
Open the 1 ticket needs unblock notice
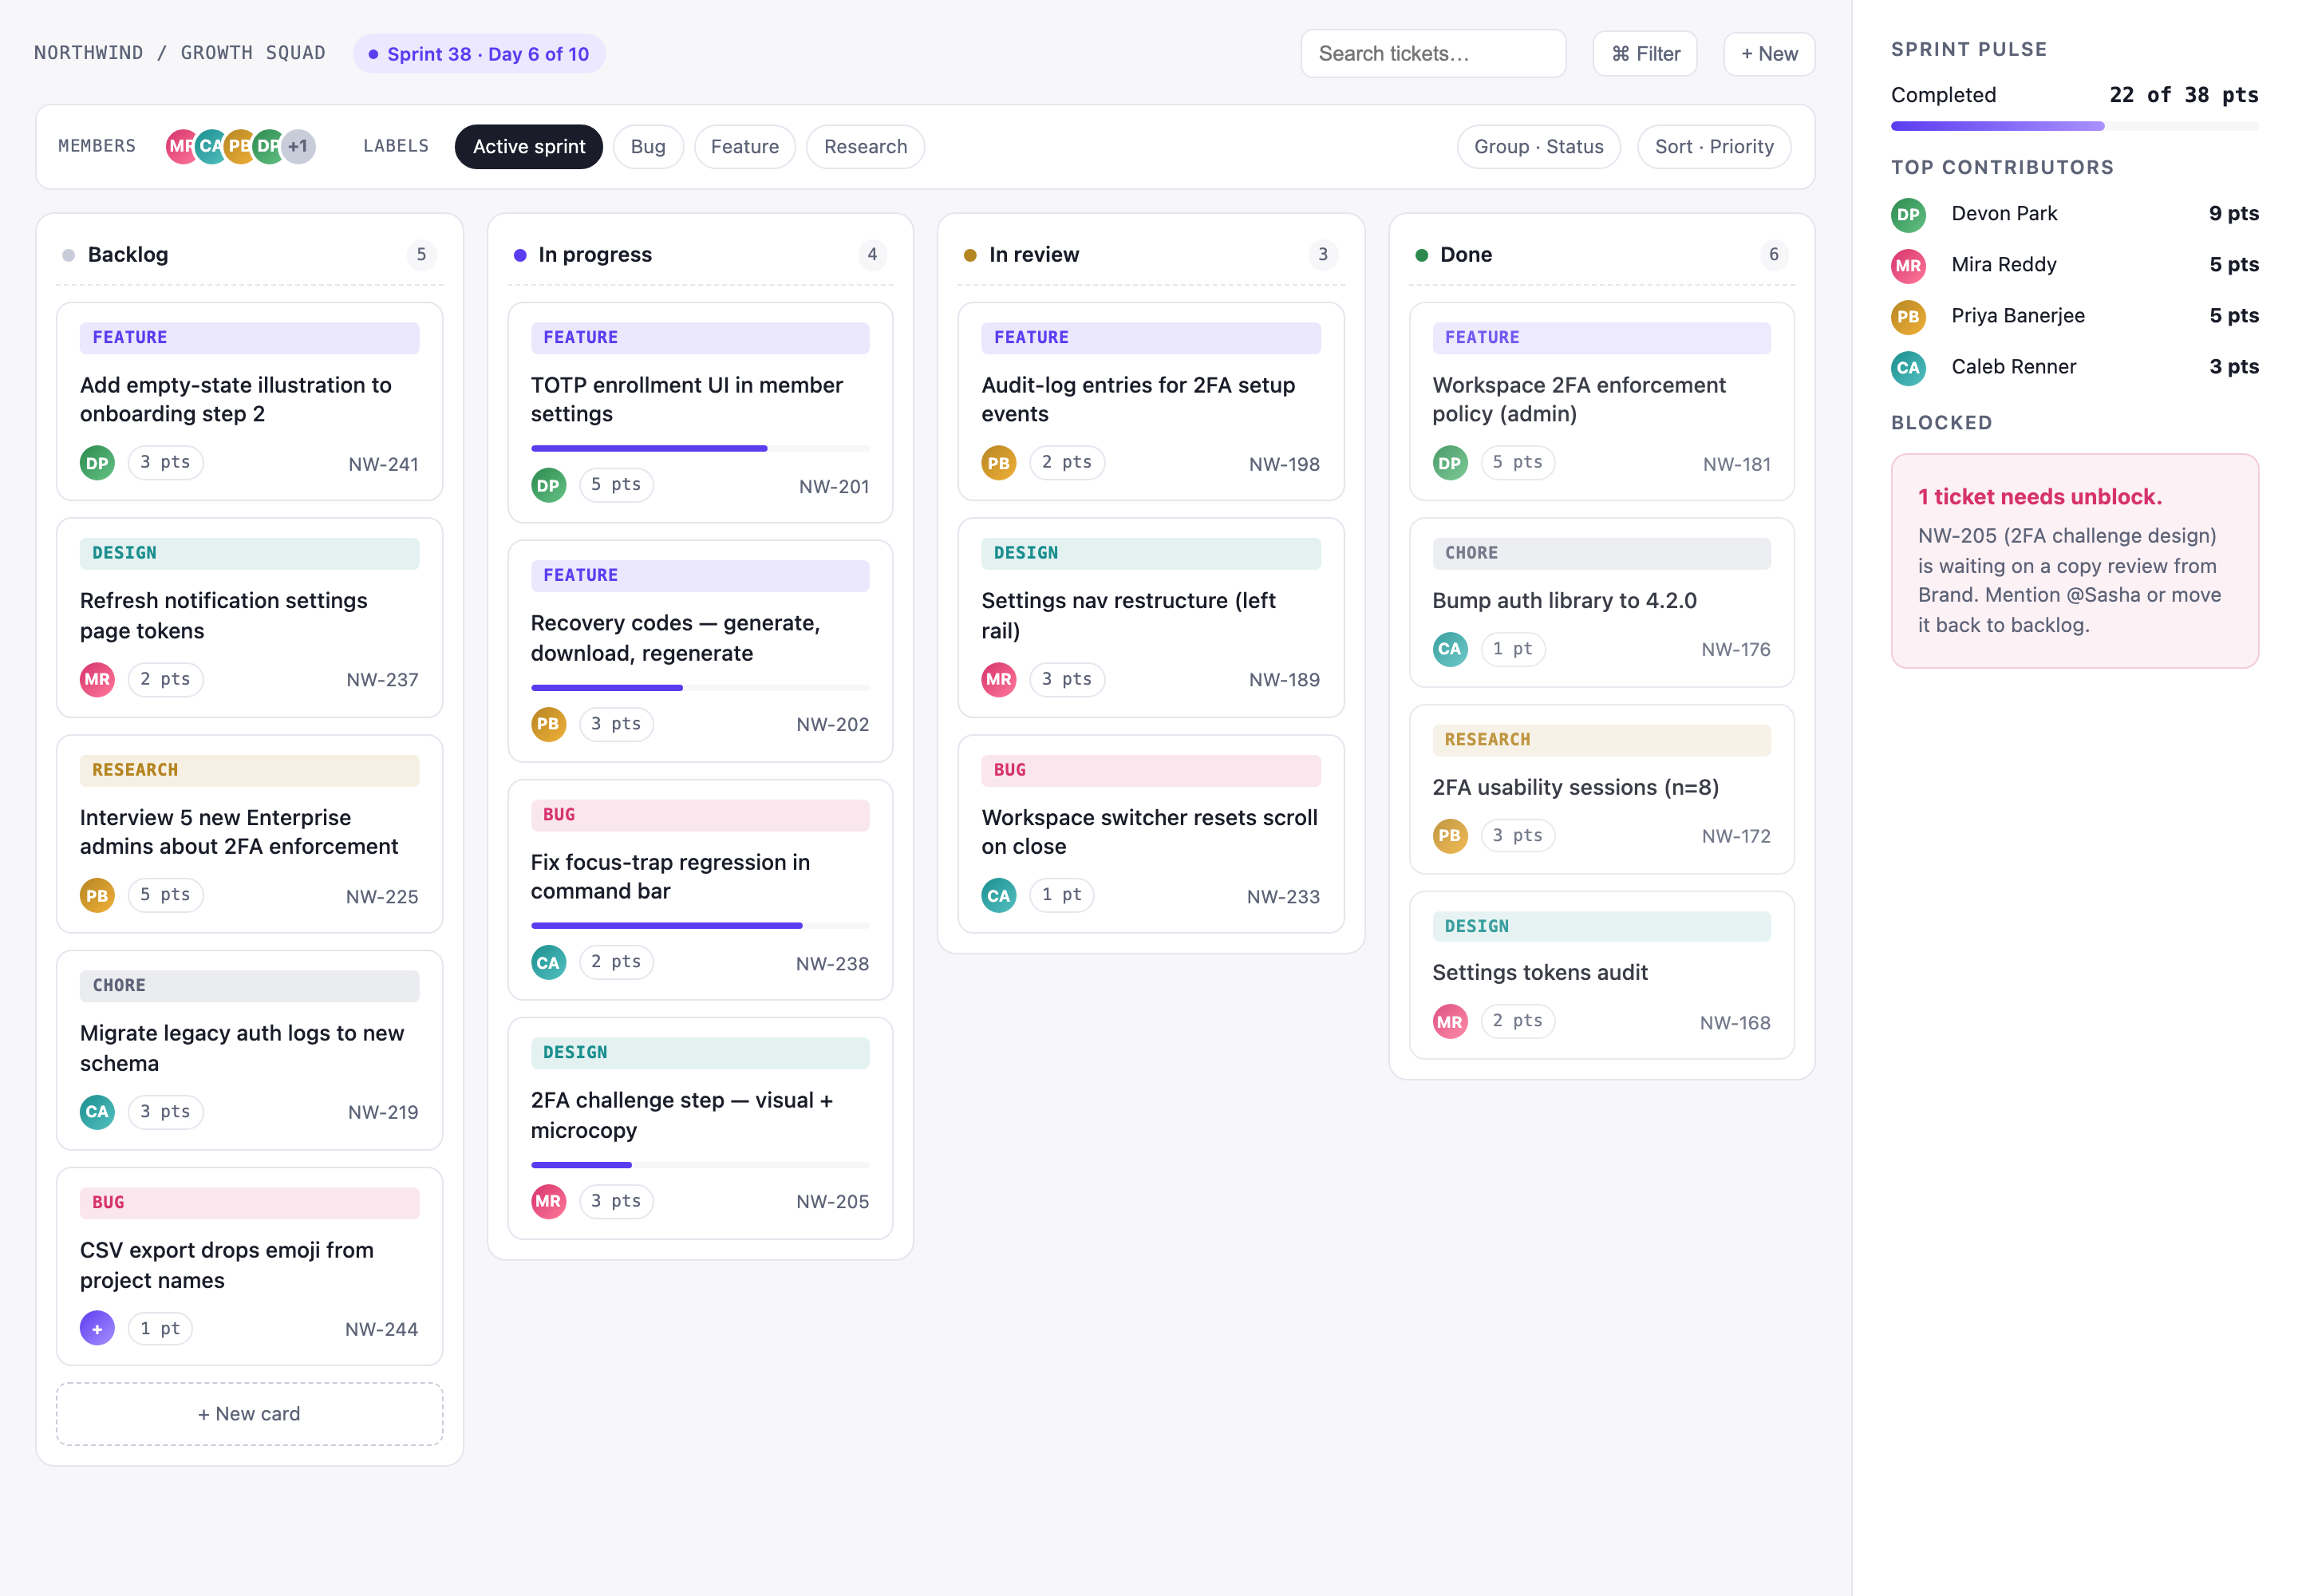2074,561
